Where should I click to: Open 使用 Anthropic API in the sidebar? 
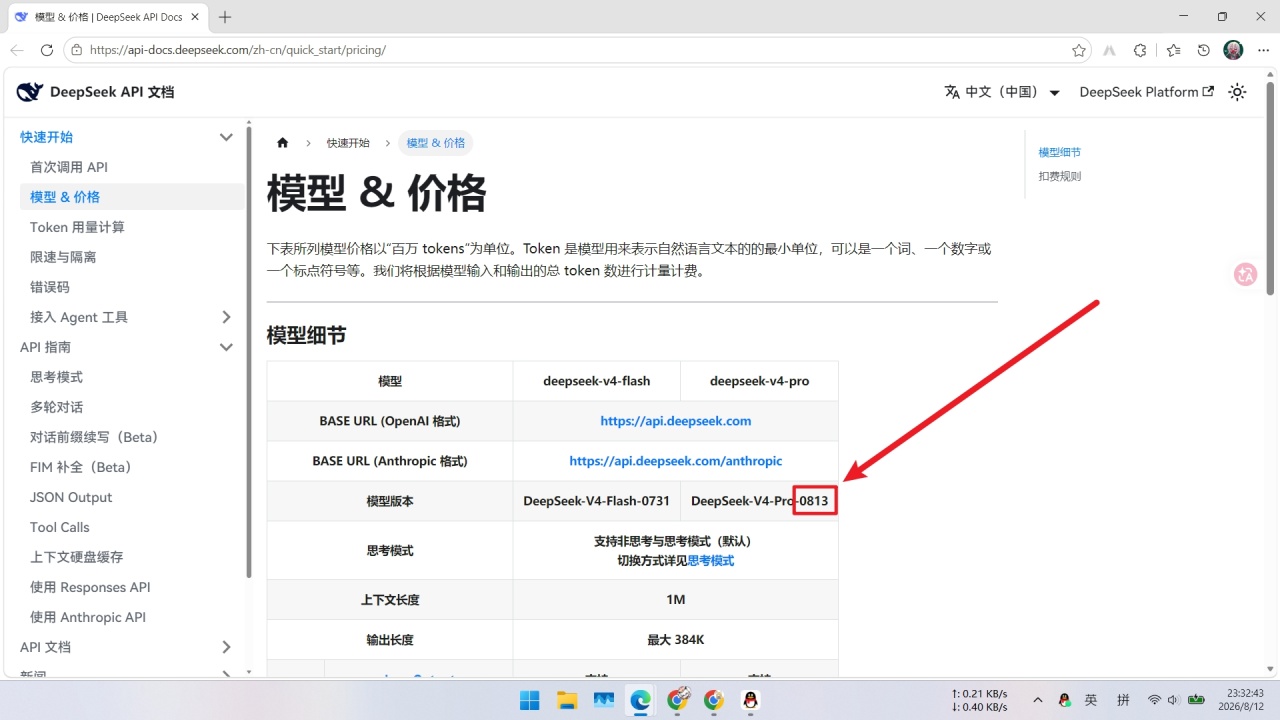click(x=88, y=617)
